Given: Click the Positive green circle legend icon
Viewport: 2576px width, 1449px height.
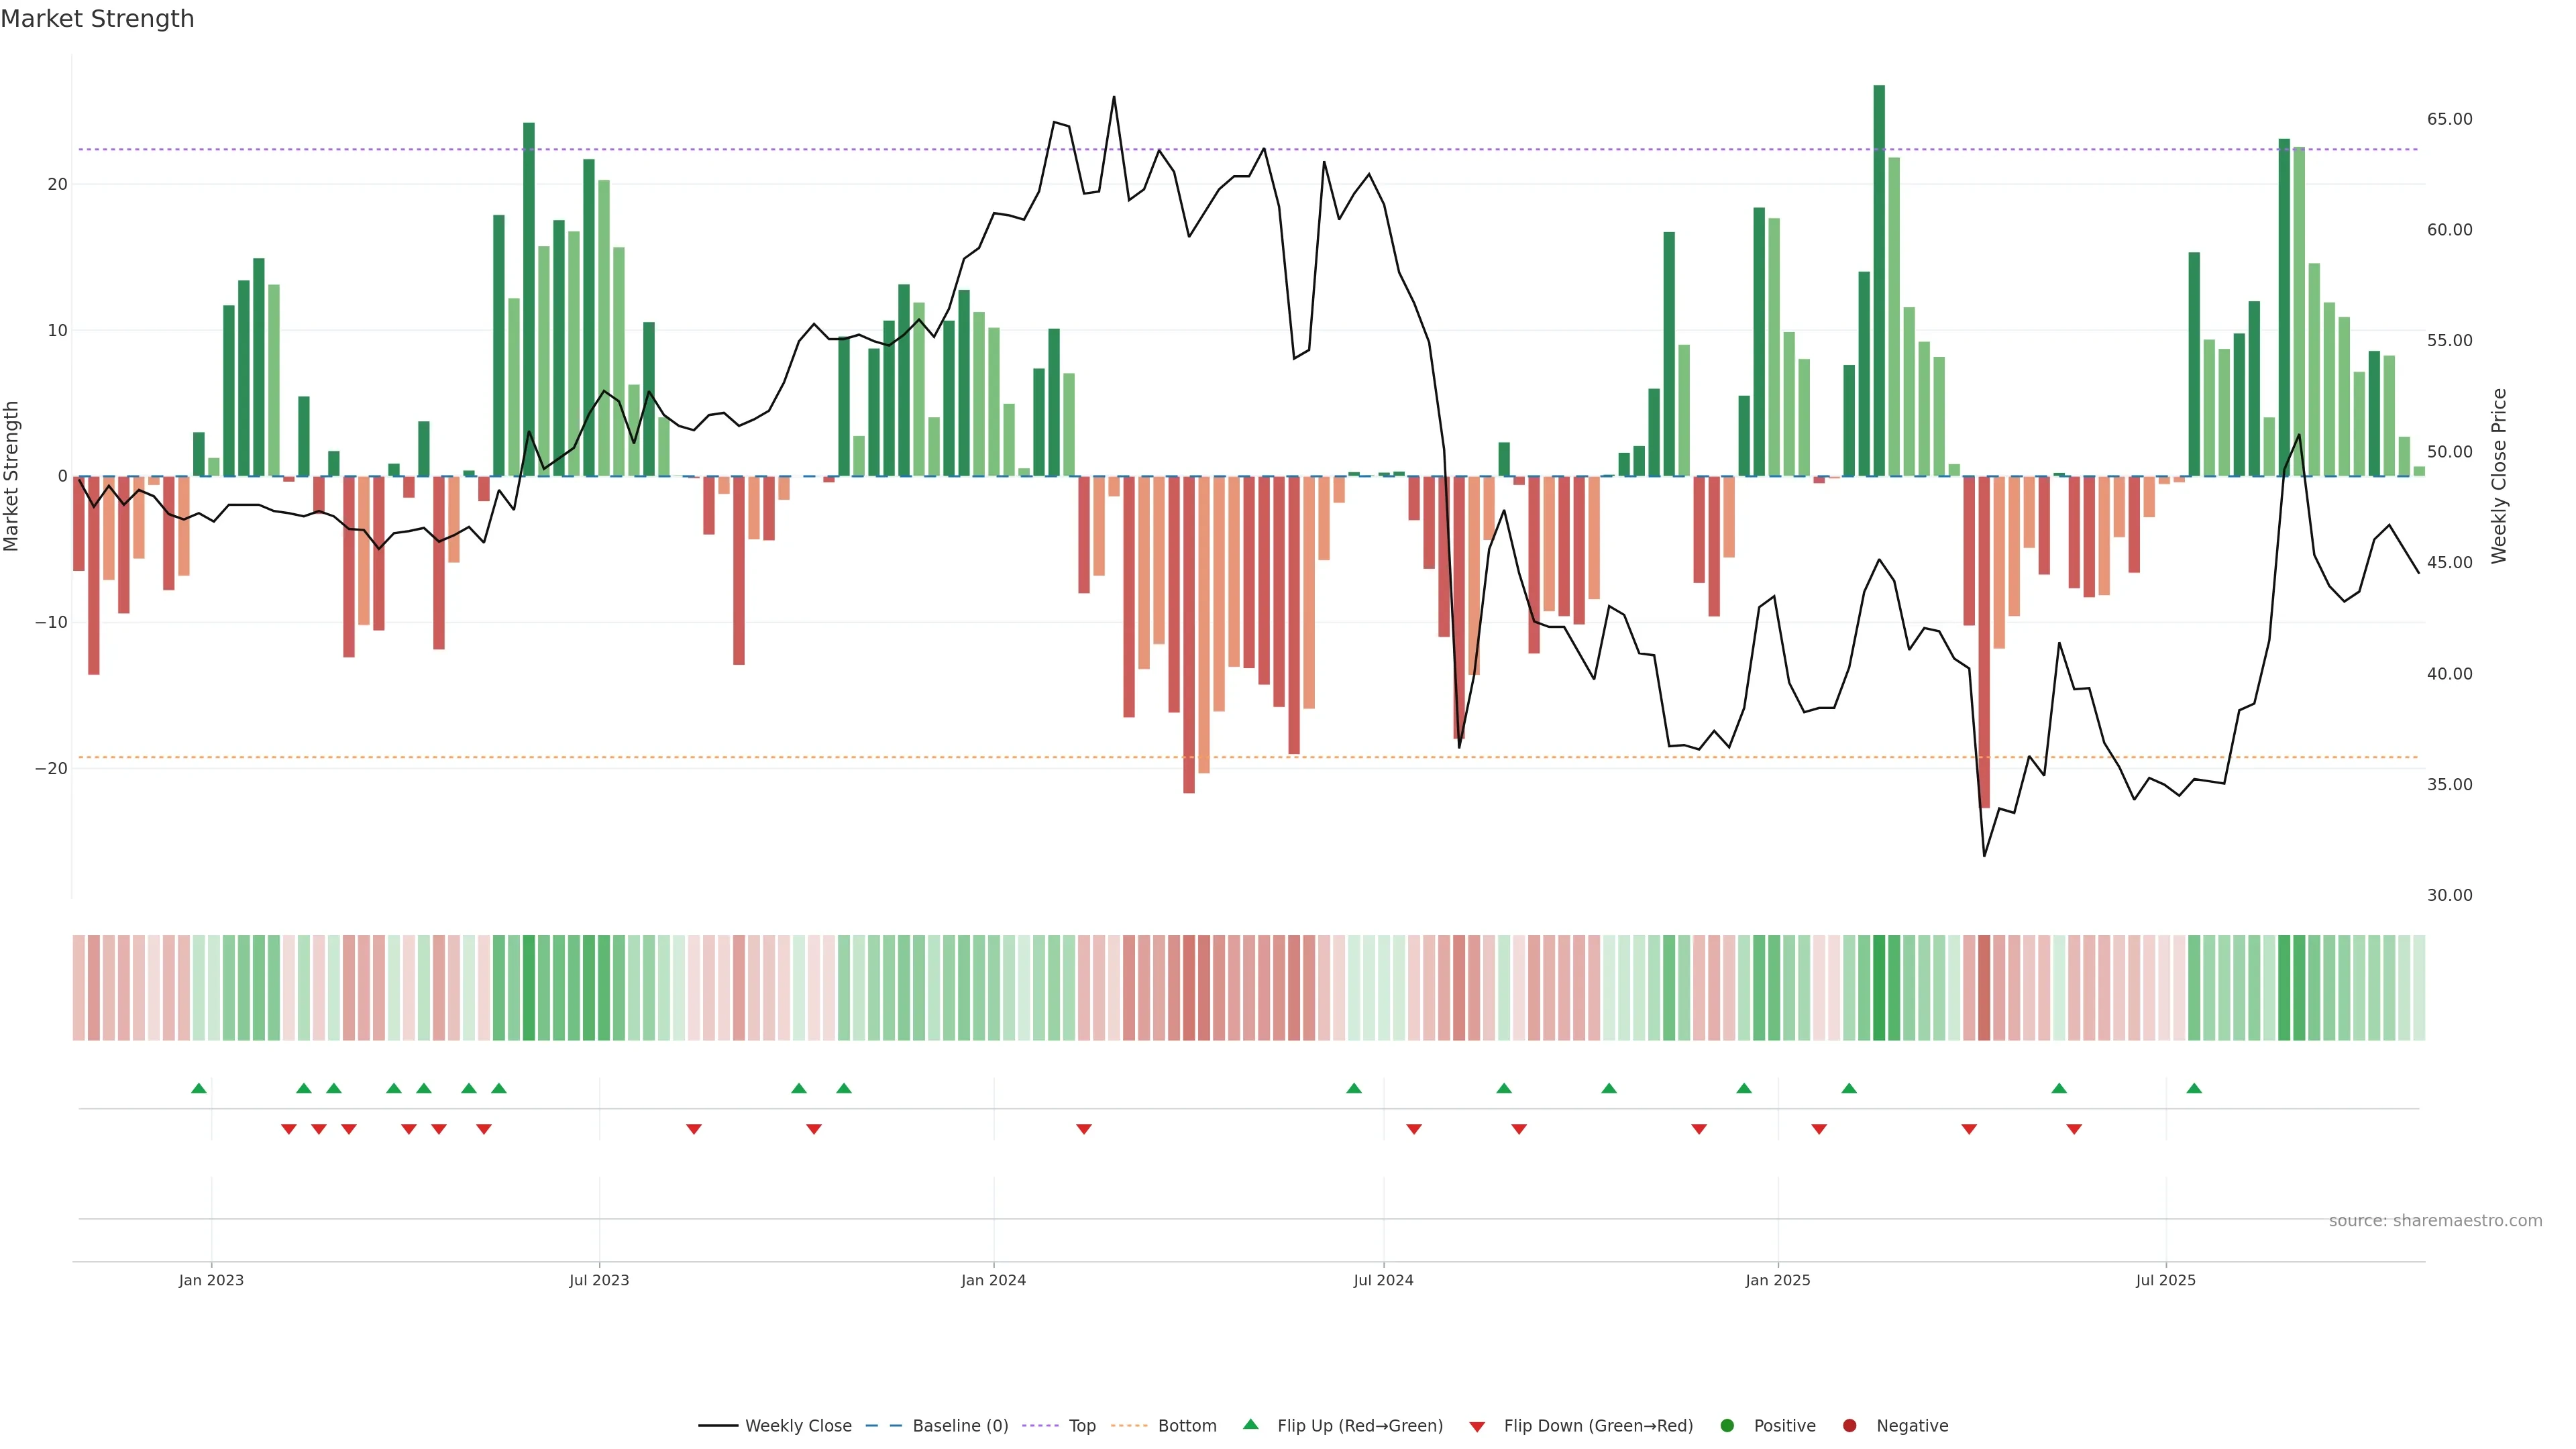Looking at the screenshot, I should pos(1727,1426).
